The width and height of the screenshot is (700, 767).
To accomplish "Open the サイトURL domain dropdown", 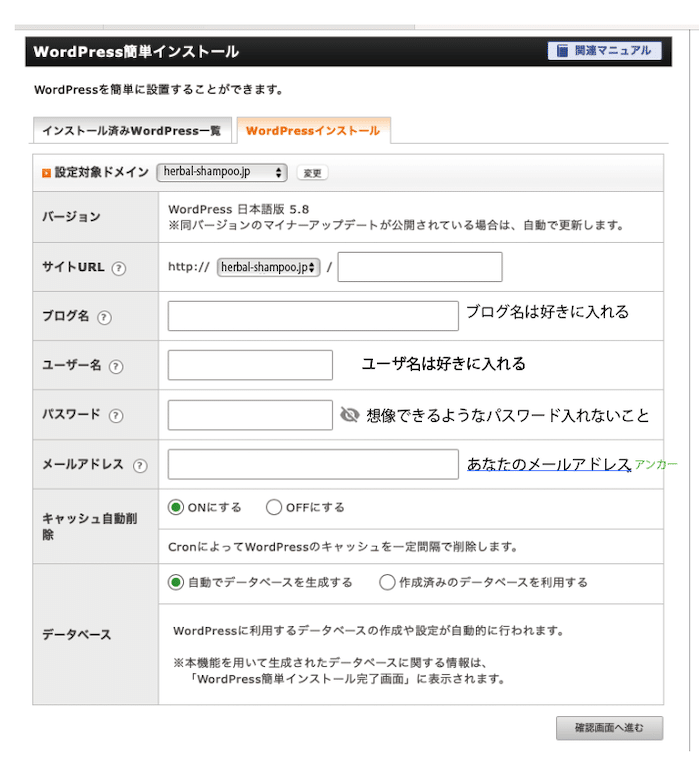I will click(x=268, y=267).
